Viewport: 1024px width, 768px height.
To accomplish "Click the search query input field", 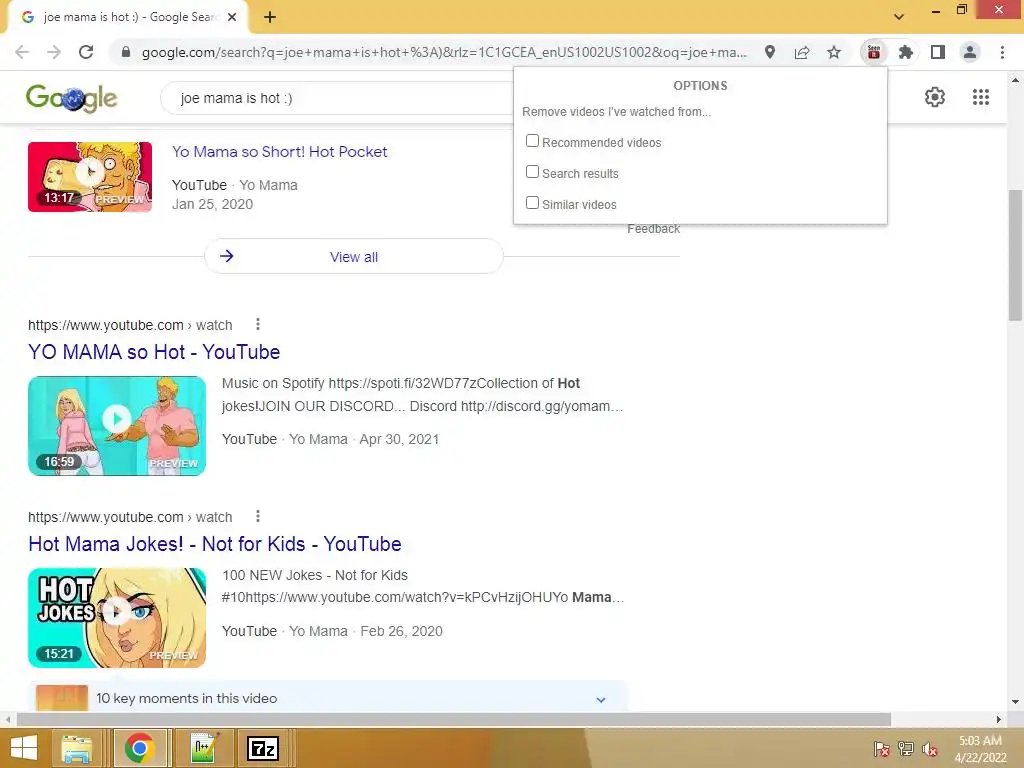I will point(336,98).
